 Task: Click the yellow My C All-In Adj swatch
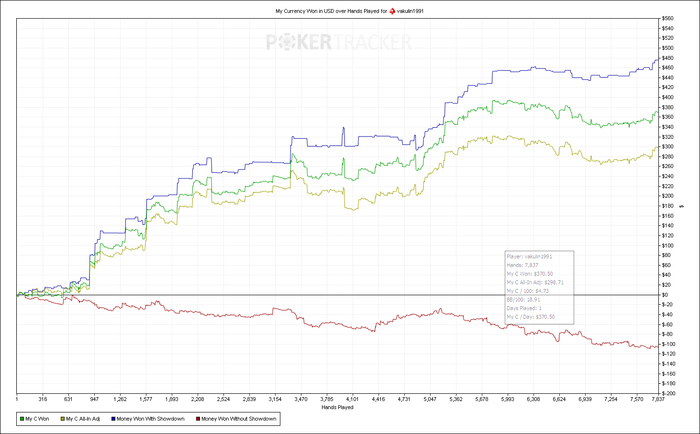coord(63,419)
